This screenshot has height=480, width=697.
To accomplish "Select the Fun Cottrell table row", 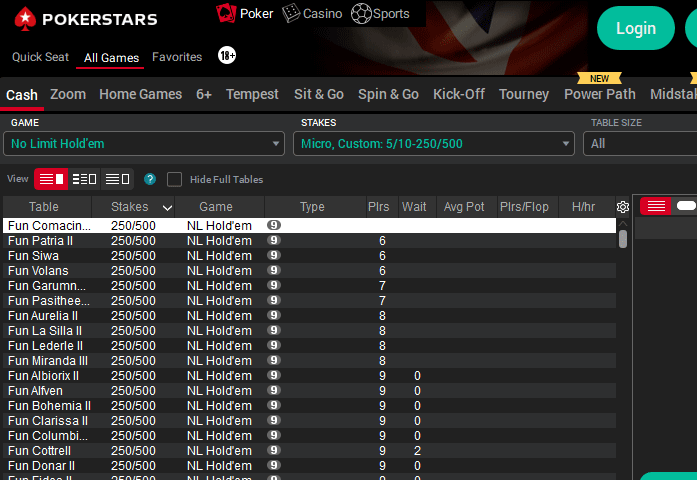I will 309,451.
